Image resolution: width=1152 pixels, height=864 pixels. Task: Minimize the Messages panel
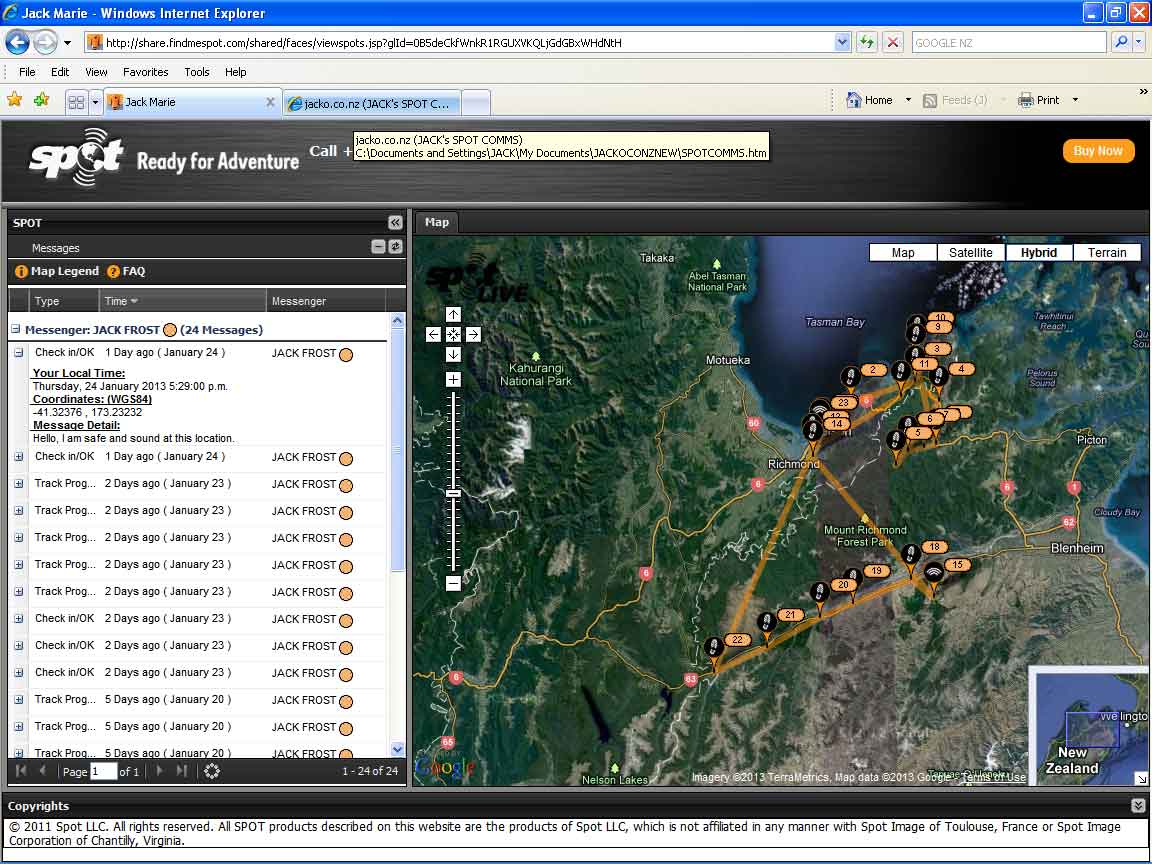(x=378, y=247)
